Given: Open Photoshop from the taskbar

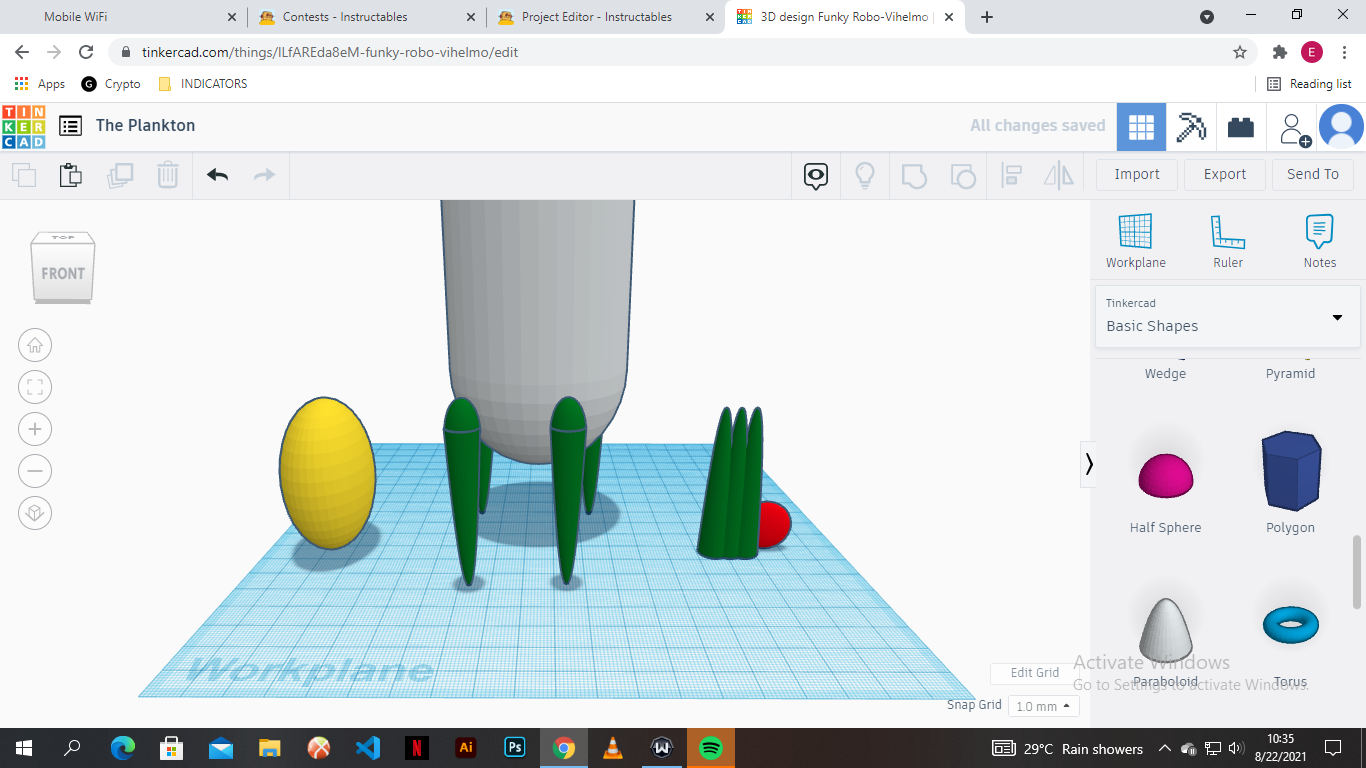Looking at the screenshot, I should pos(515,748).
